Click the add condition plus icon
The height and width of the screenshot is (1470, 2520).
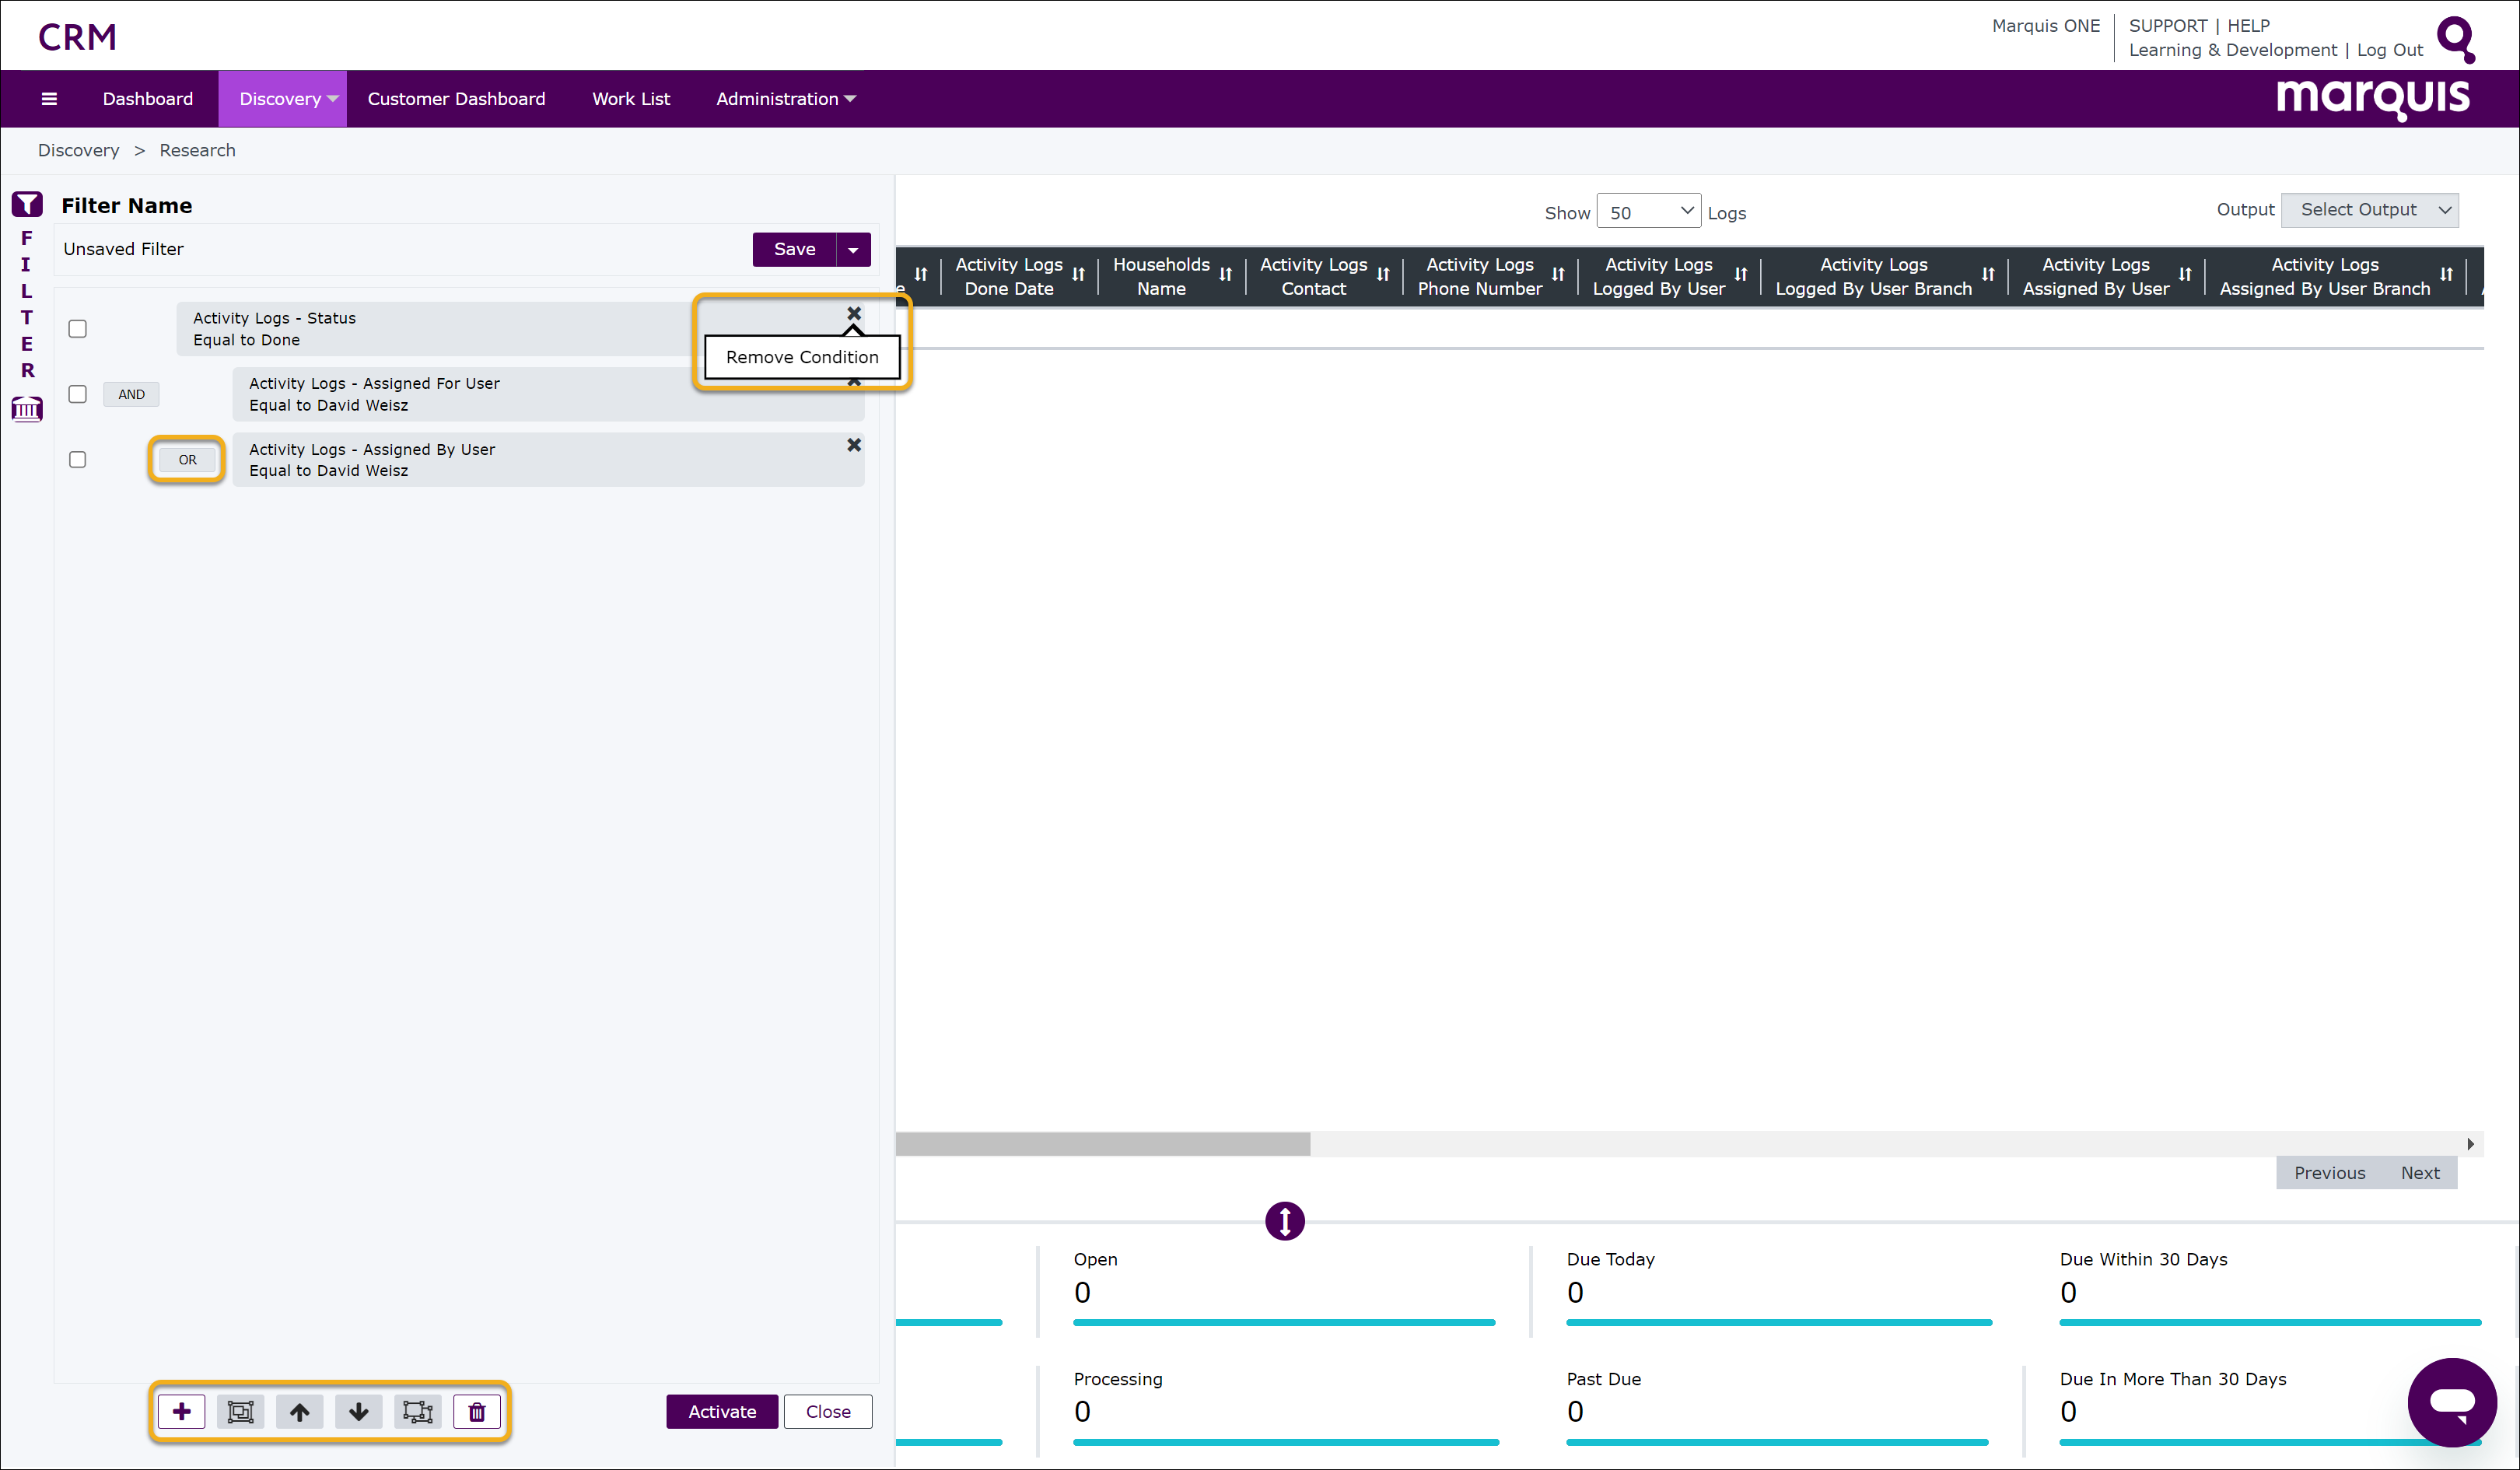click(x=182, y=1411)
